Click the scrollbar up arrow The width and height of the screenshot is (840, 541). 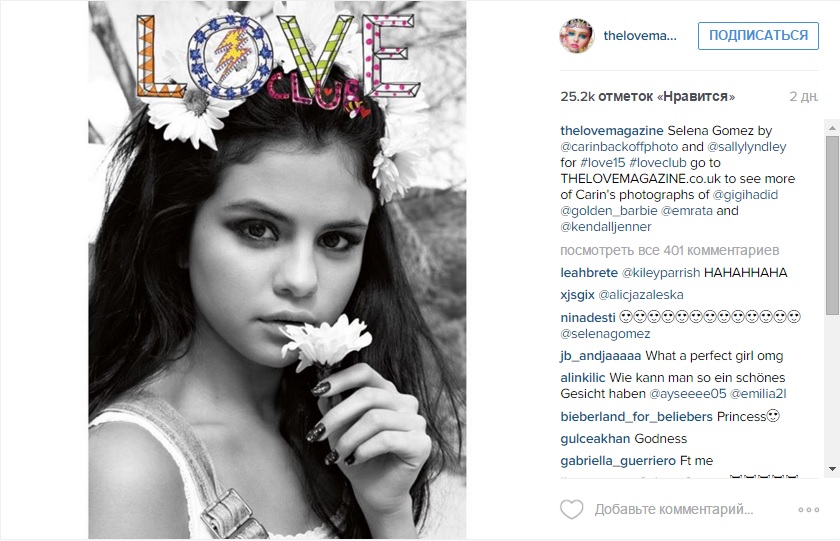832,128
